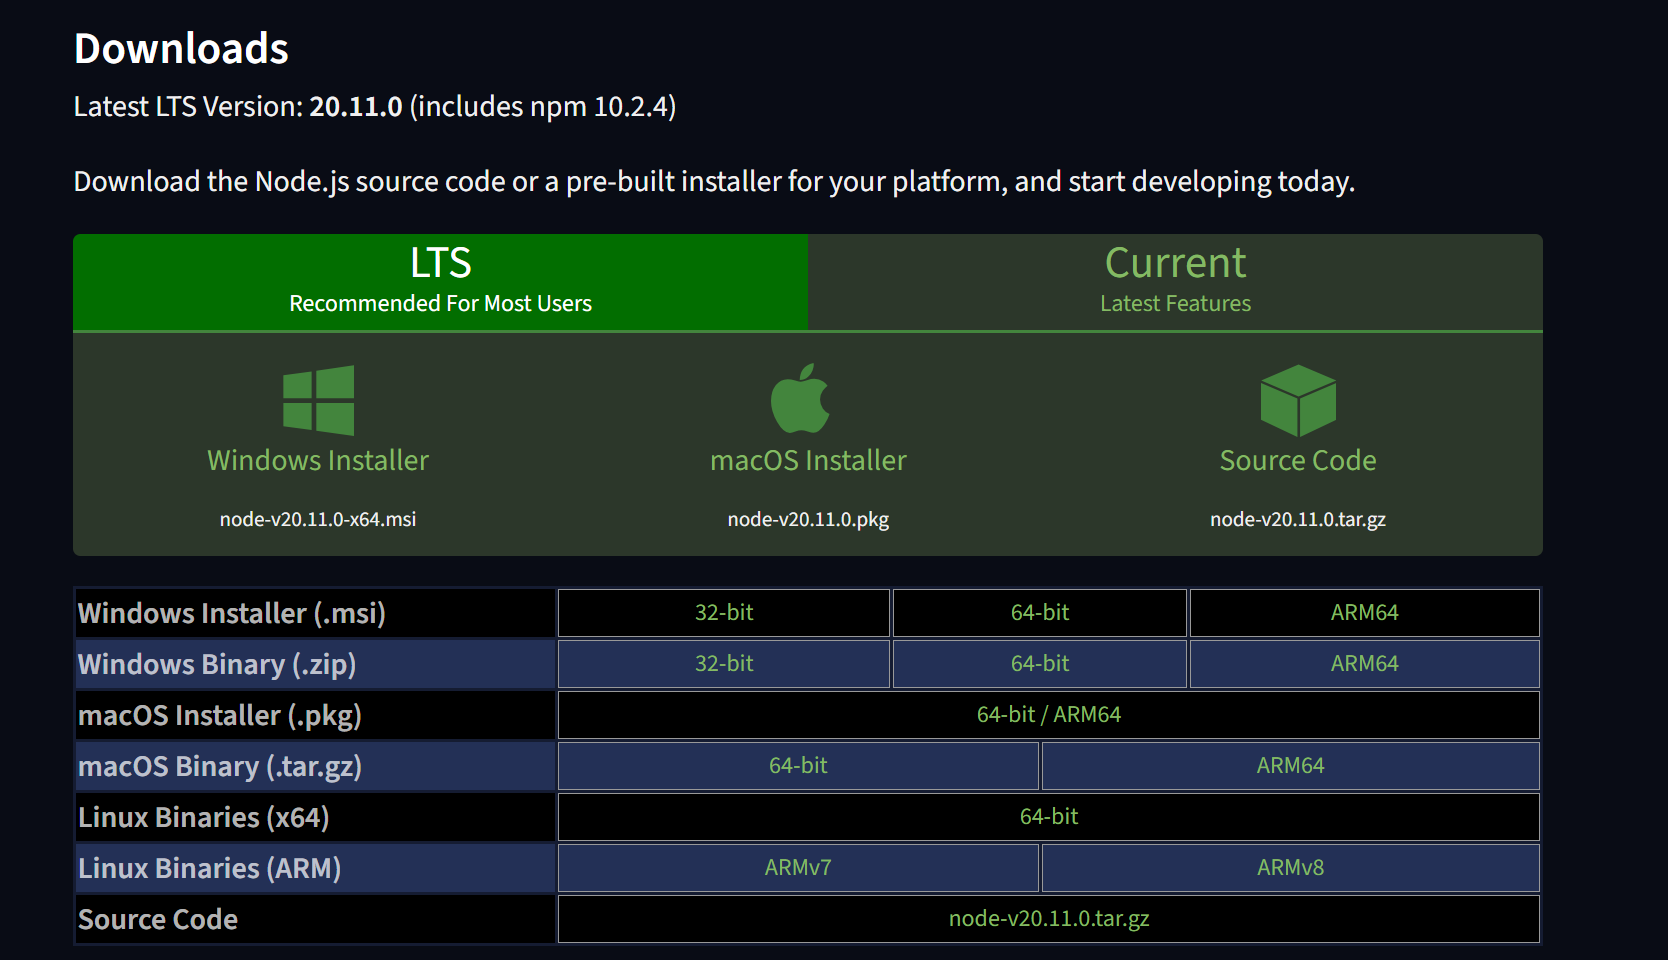The width and height of the screenshot is (1668, 960).
Task: Select ARMv7 Linux Binaries
Action: [x=798, y=868]
